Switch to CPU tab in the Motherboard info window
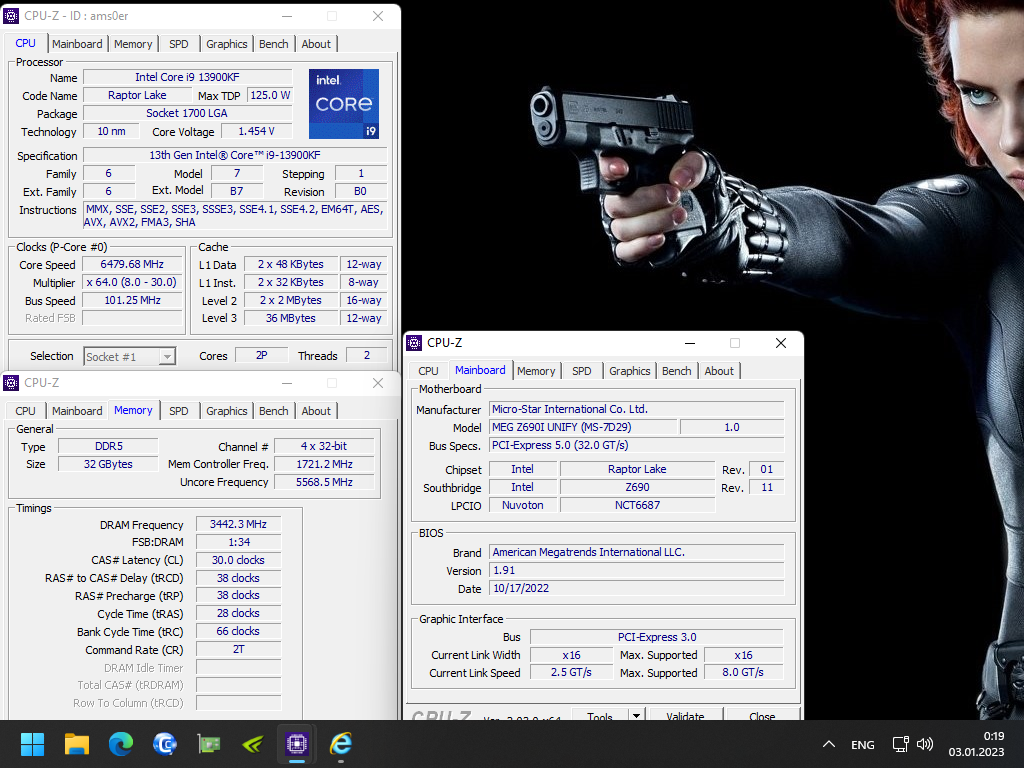Image resolution: width=1024 pixels, height=768 pixels. 428,371
